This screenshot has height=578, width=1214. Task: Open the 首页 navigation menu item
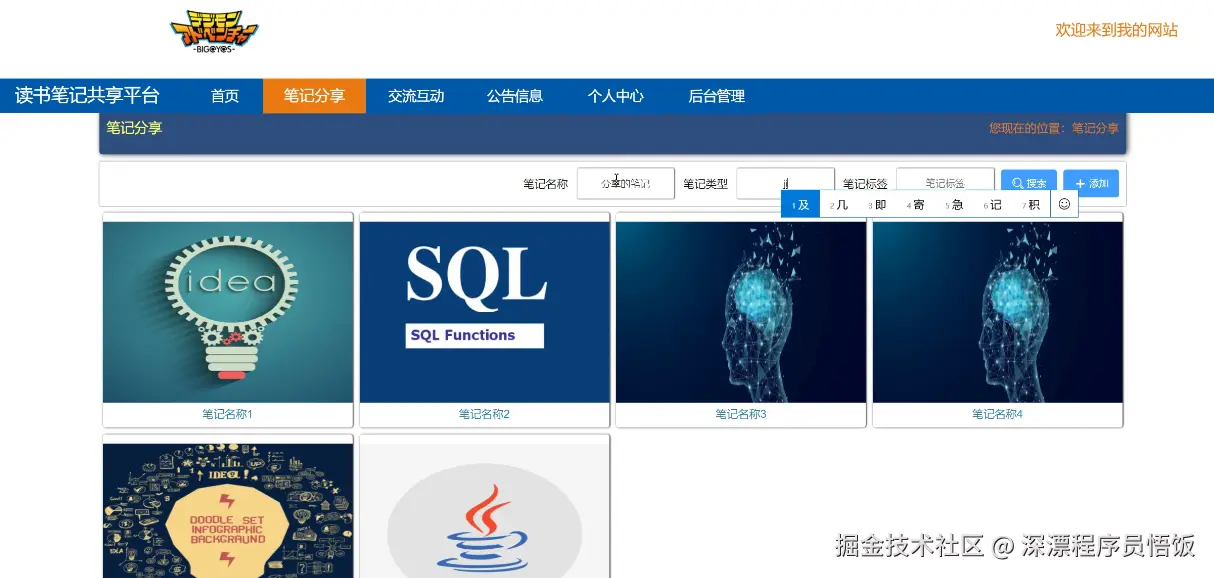(x=224, y=95)
